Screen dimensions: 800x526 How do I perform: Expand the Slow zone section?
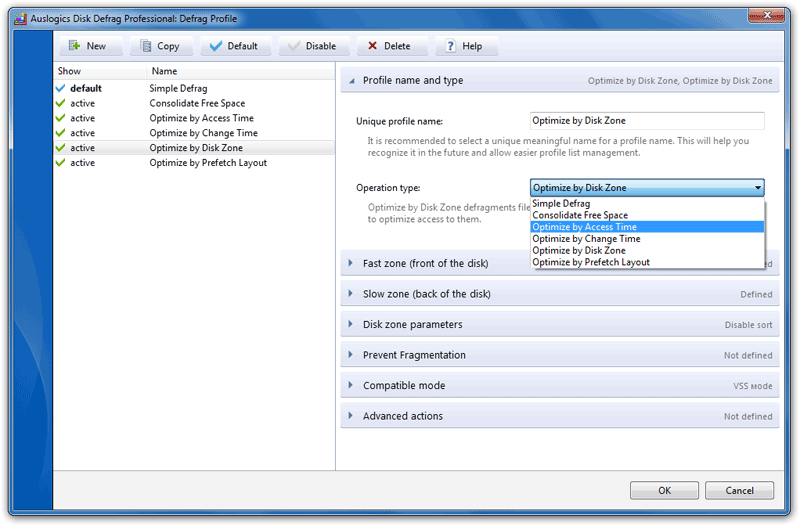pos(351,294)
